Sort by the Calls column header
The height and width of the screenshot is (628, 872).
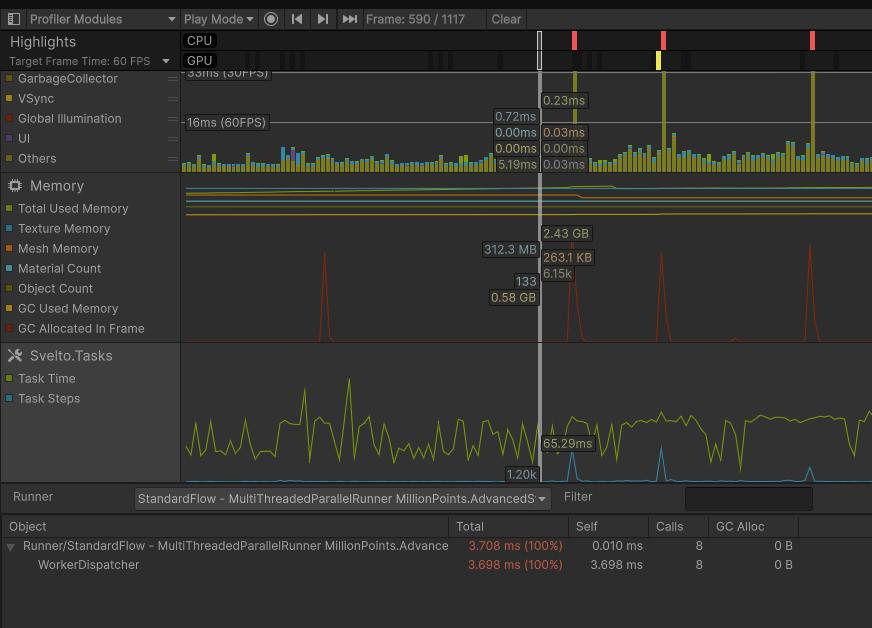coord(678,526)
